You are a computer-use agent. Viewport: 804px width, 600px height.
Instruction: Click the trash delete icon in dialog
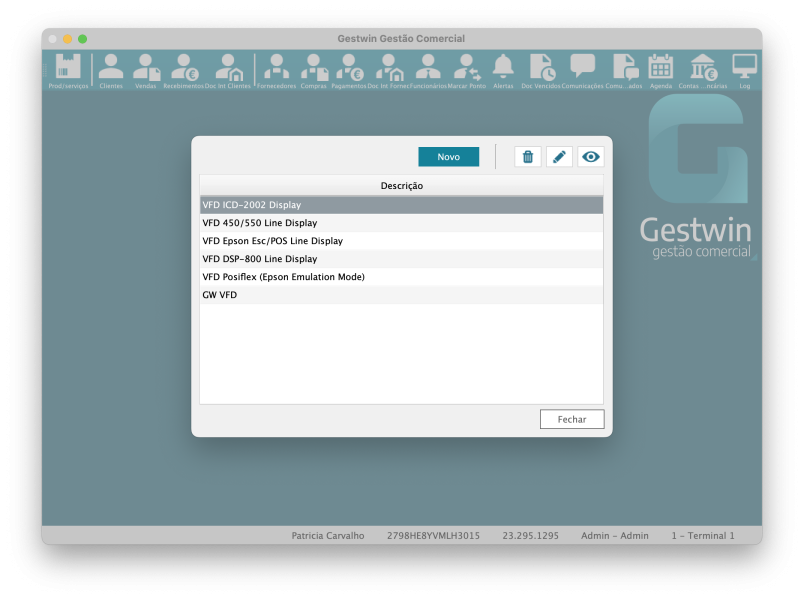pos(528,157)
